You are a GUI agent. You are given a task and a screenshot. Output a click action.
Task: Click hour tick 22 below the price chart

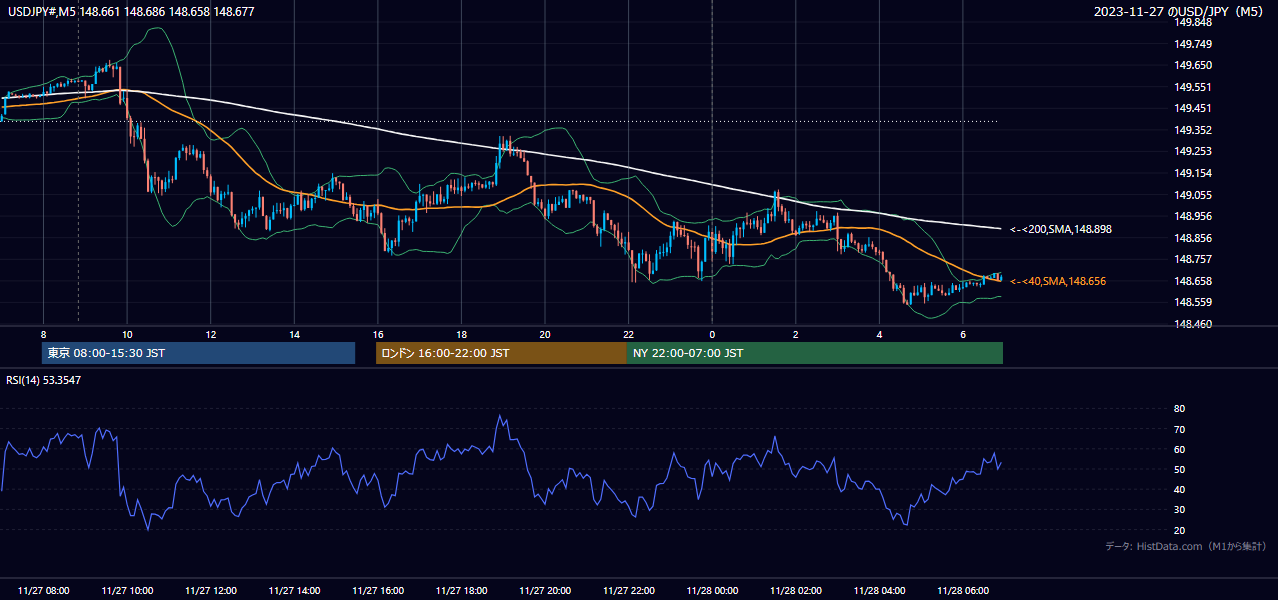628,334
